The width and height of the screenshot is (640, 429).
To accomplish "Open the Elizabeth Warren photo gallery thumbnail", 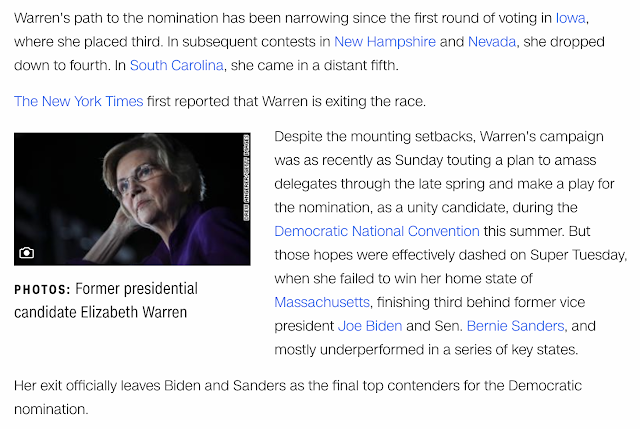I will pyautogui.click(x=132, y=199).
